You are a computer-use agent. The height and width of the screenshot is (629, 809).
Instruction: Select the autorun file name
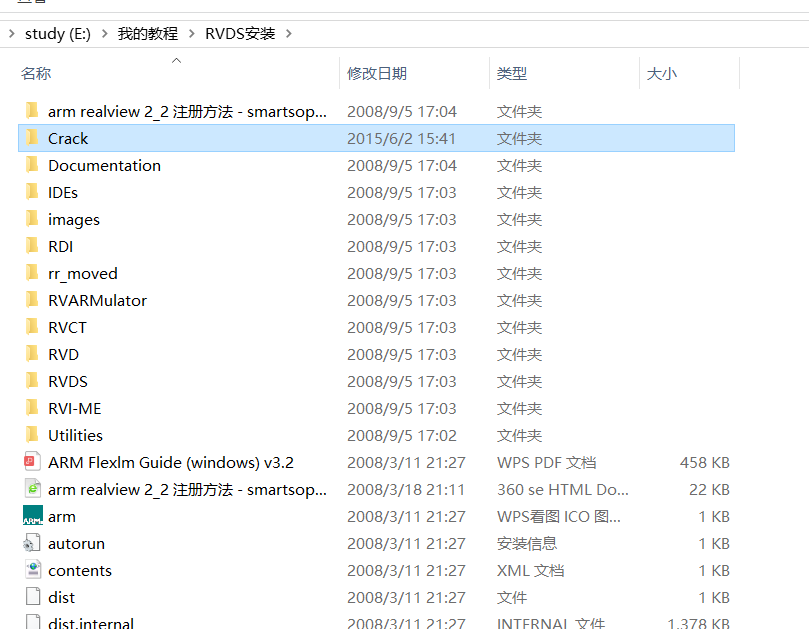pos(76,544)
